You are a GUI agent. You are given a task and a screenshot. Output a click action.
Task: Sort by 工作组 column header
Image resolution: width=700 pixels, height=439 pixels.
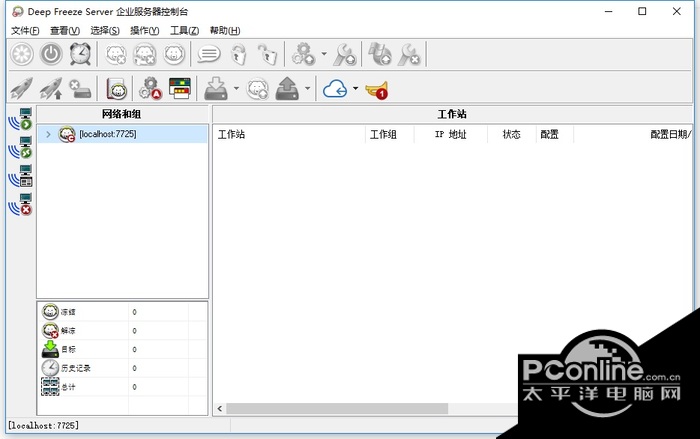point(390,134)
